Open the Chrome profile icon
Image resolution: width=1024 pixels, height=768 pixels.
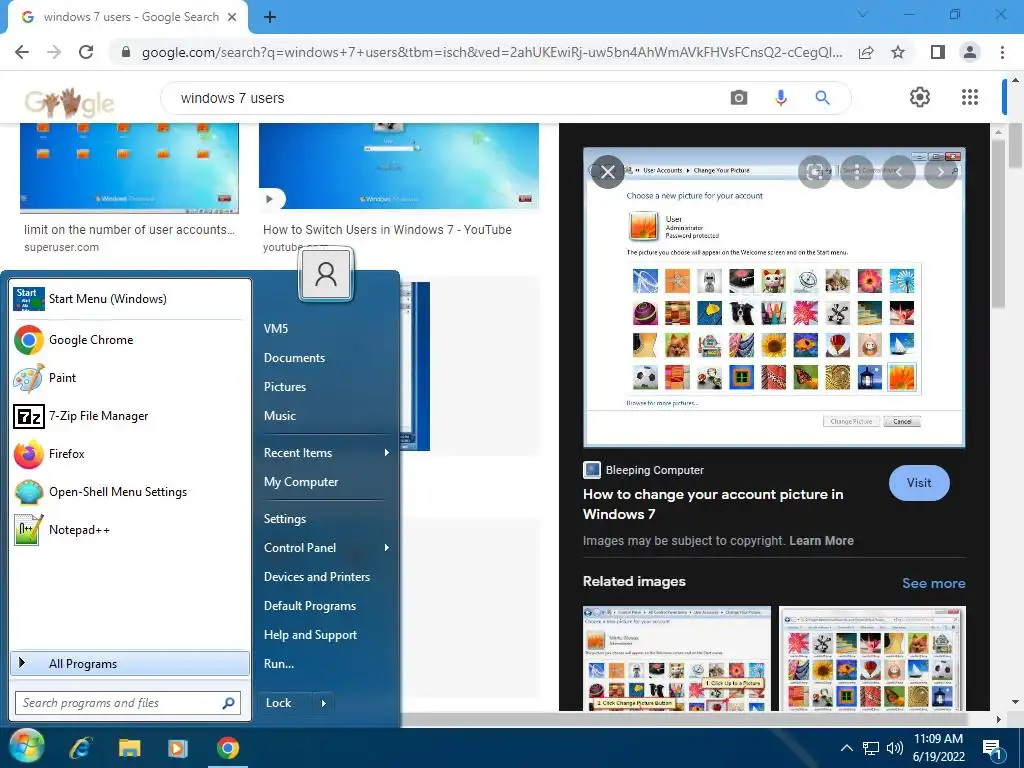tap(970, 52)
